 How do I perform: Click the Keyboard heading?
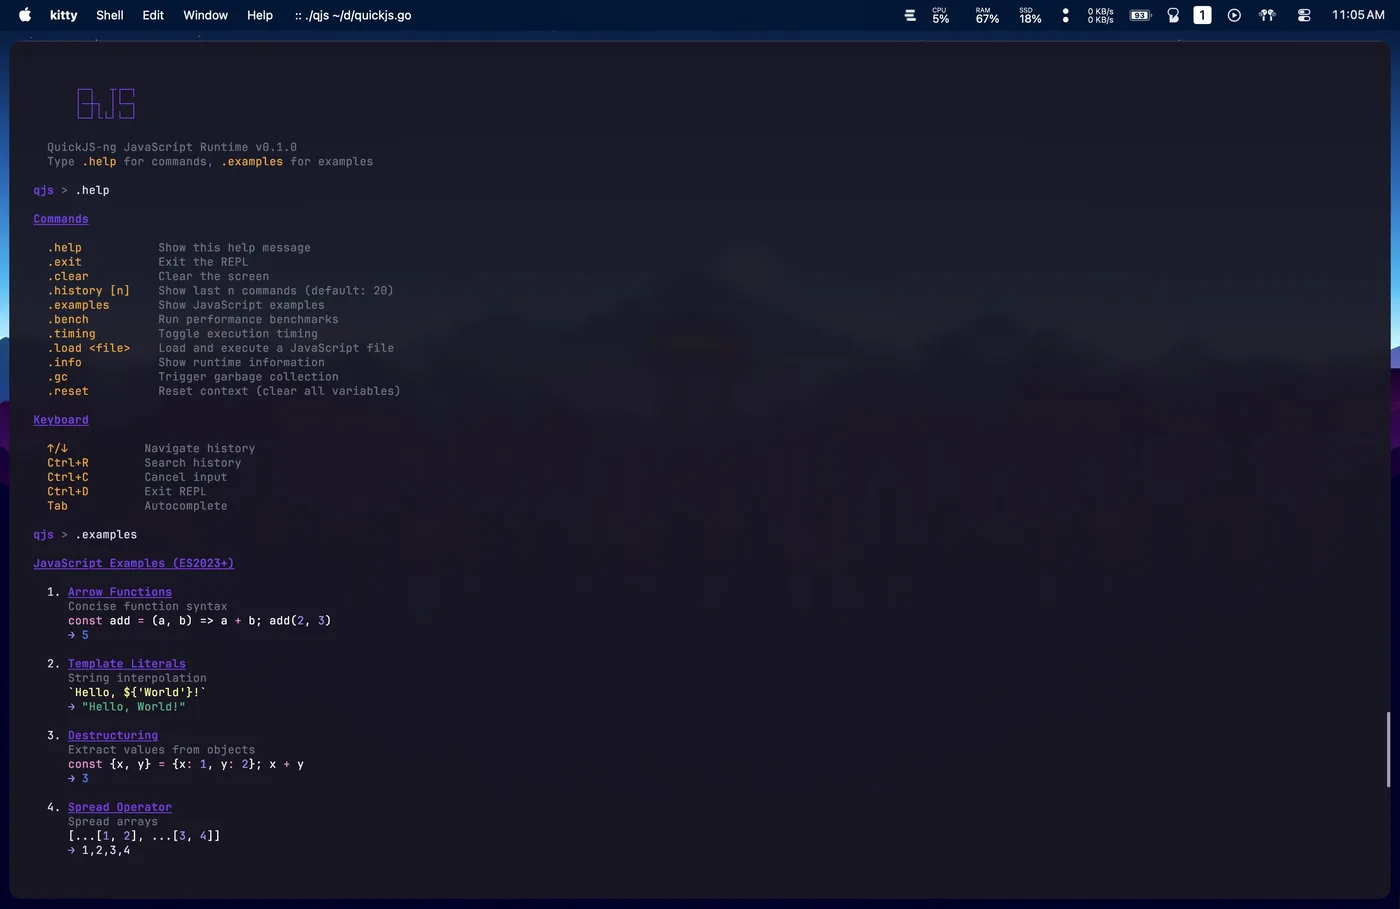(61, 420)
